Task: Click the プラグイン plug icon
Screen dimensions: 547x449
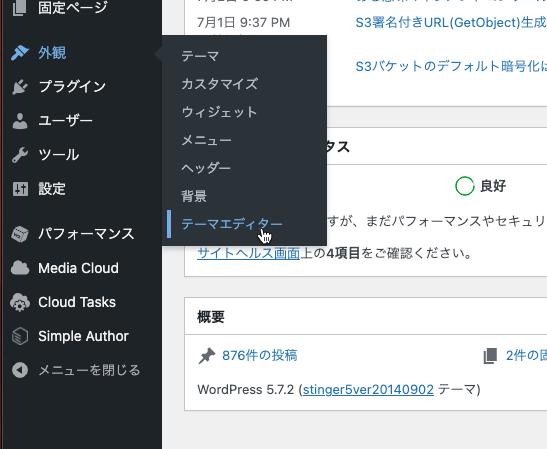Action: [20, 87]
